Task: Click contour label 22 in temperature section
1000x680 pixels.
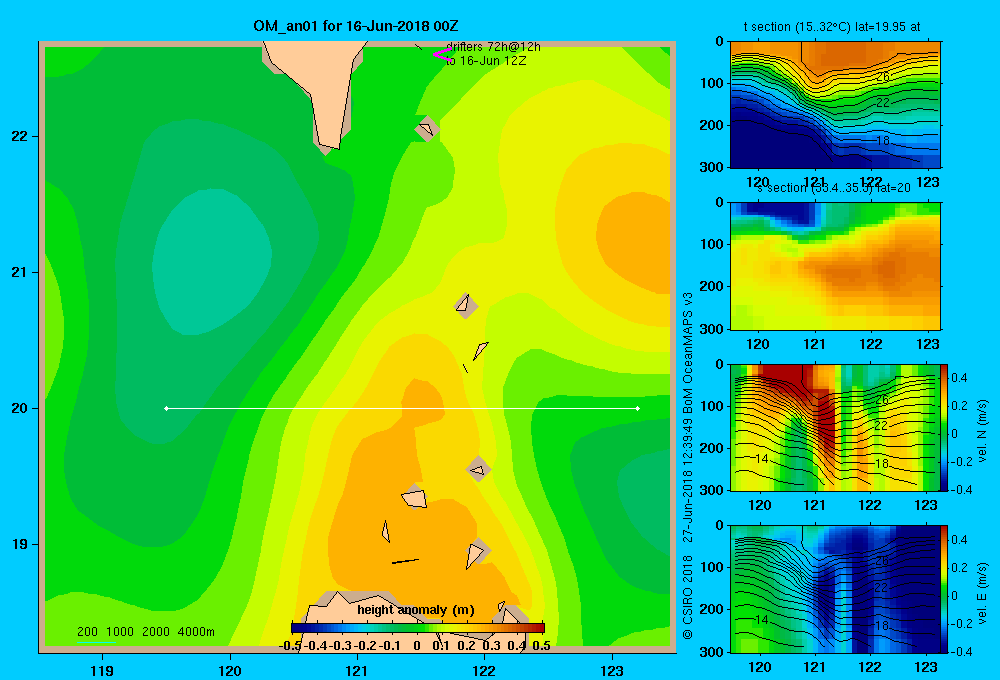Action: coord(883,103)
